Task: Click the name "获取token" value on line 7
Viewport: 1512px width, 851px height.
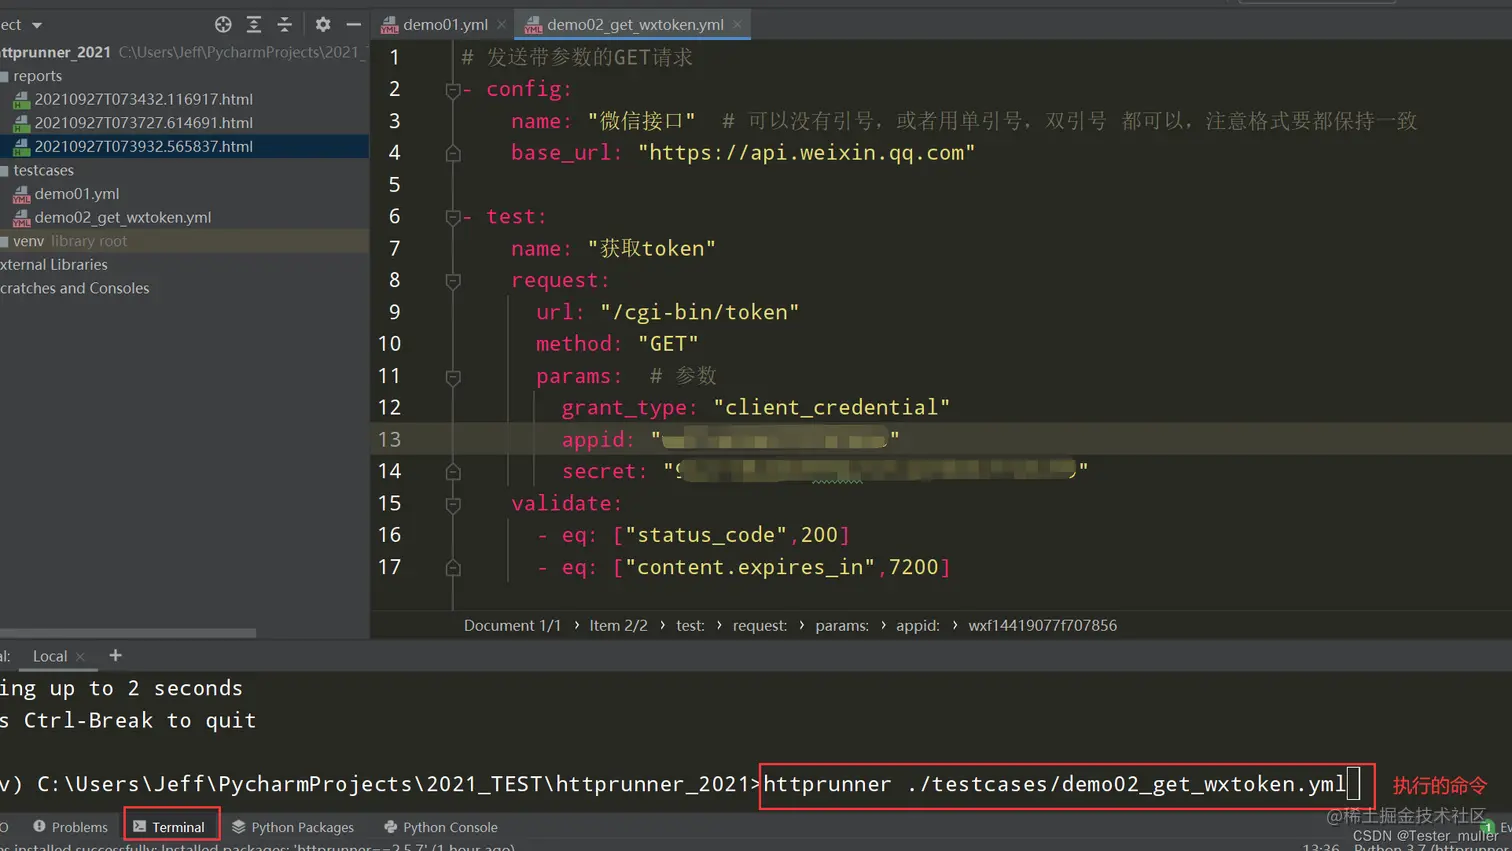Action: 651,249
